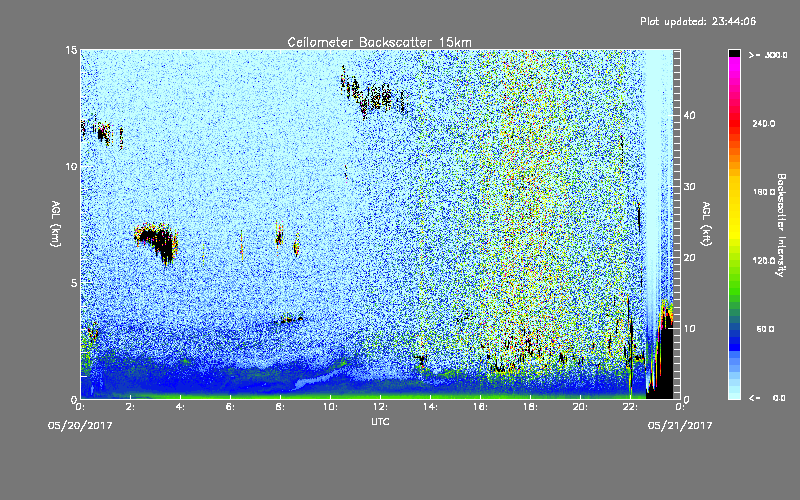Click the '18:' hour tick label
Image resolution: width=800 pixels, height=500 pixels.
530,407
